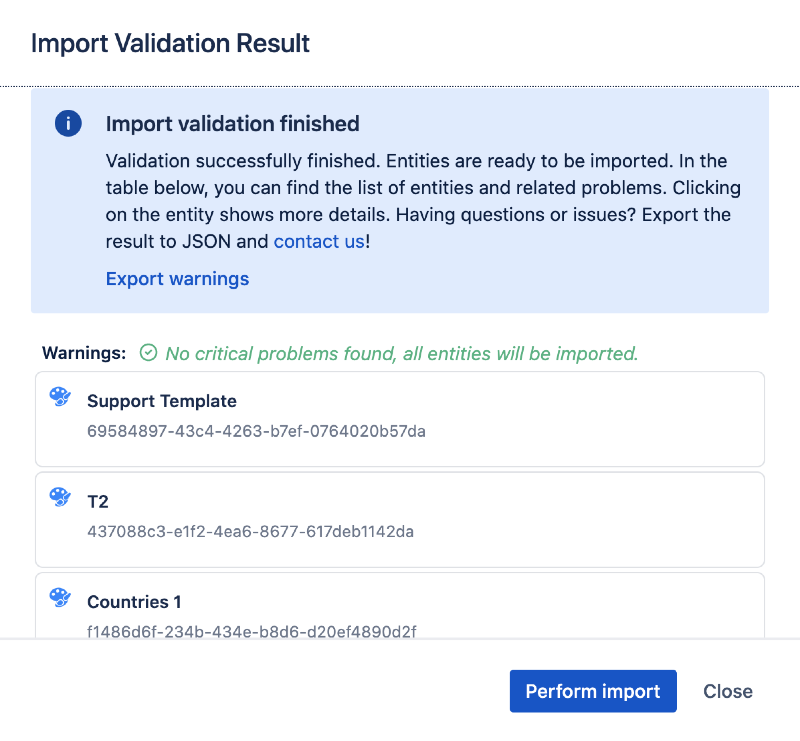Viewport: 800px width, 741px height.
Task: Click the contact us hyperlink
Action: 318,241
